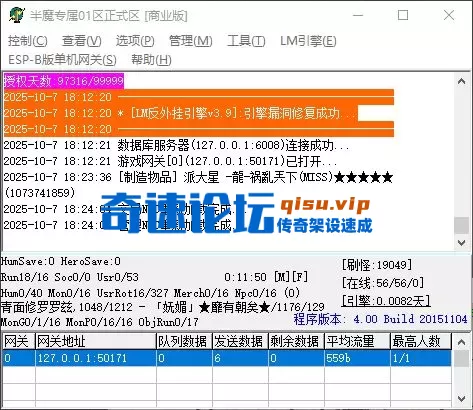Image resolution: width=473 pixels, height=410 pixels.
Task: Click the 1/1 max users cell
Action: coord(421,358)
